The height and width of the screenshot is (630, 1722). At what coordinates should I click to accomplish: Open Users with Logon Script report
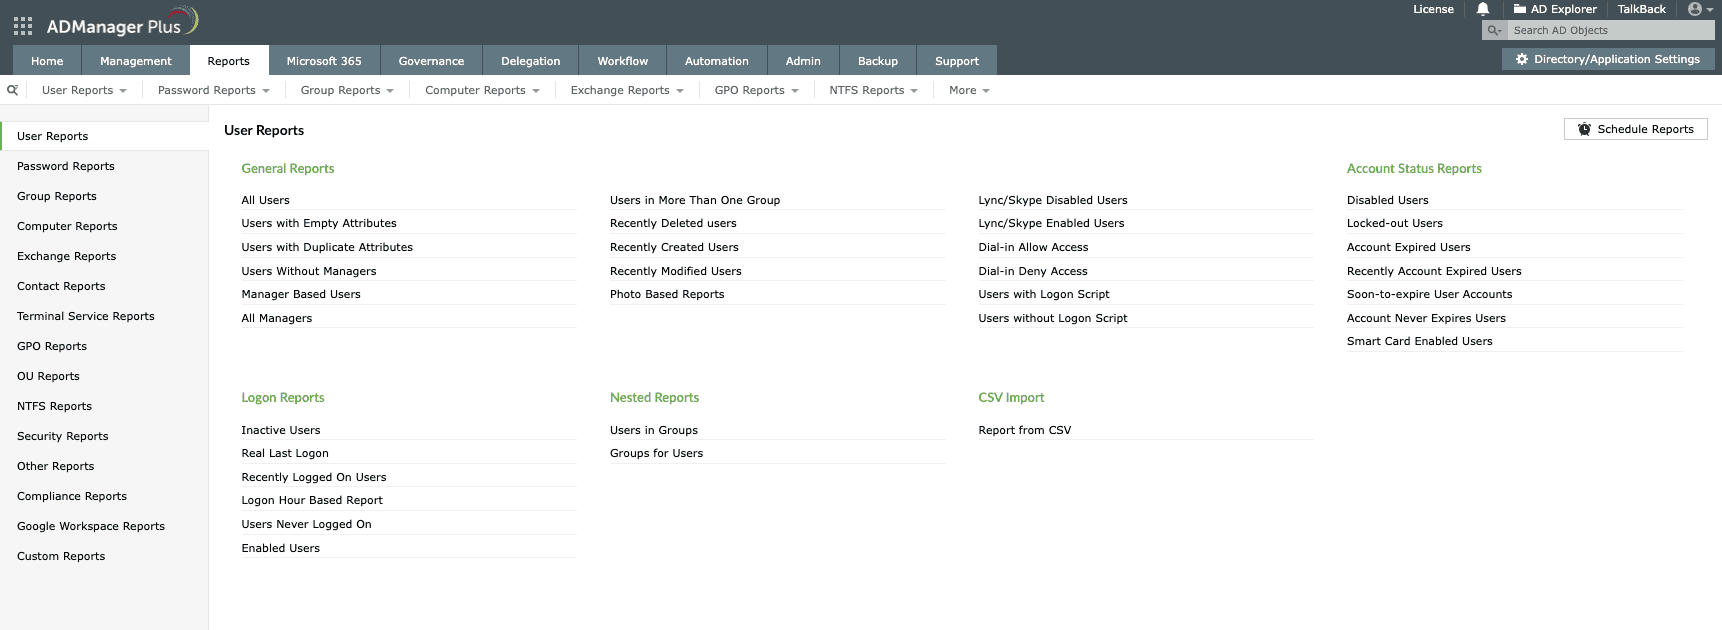(x=1044, y=294)
